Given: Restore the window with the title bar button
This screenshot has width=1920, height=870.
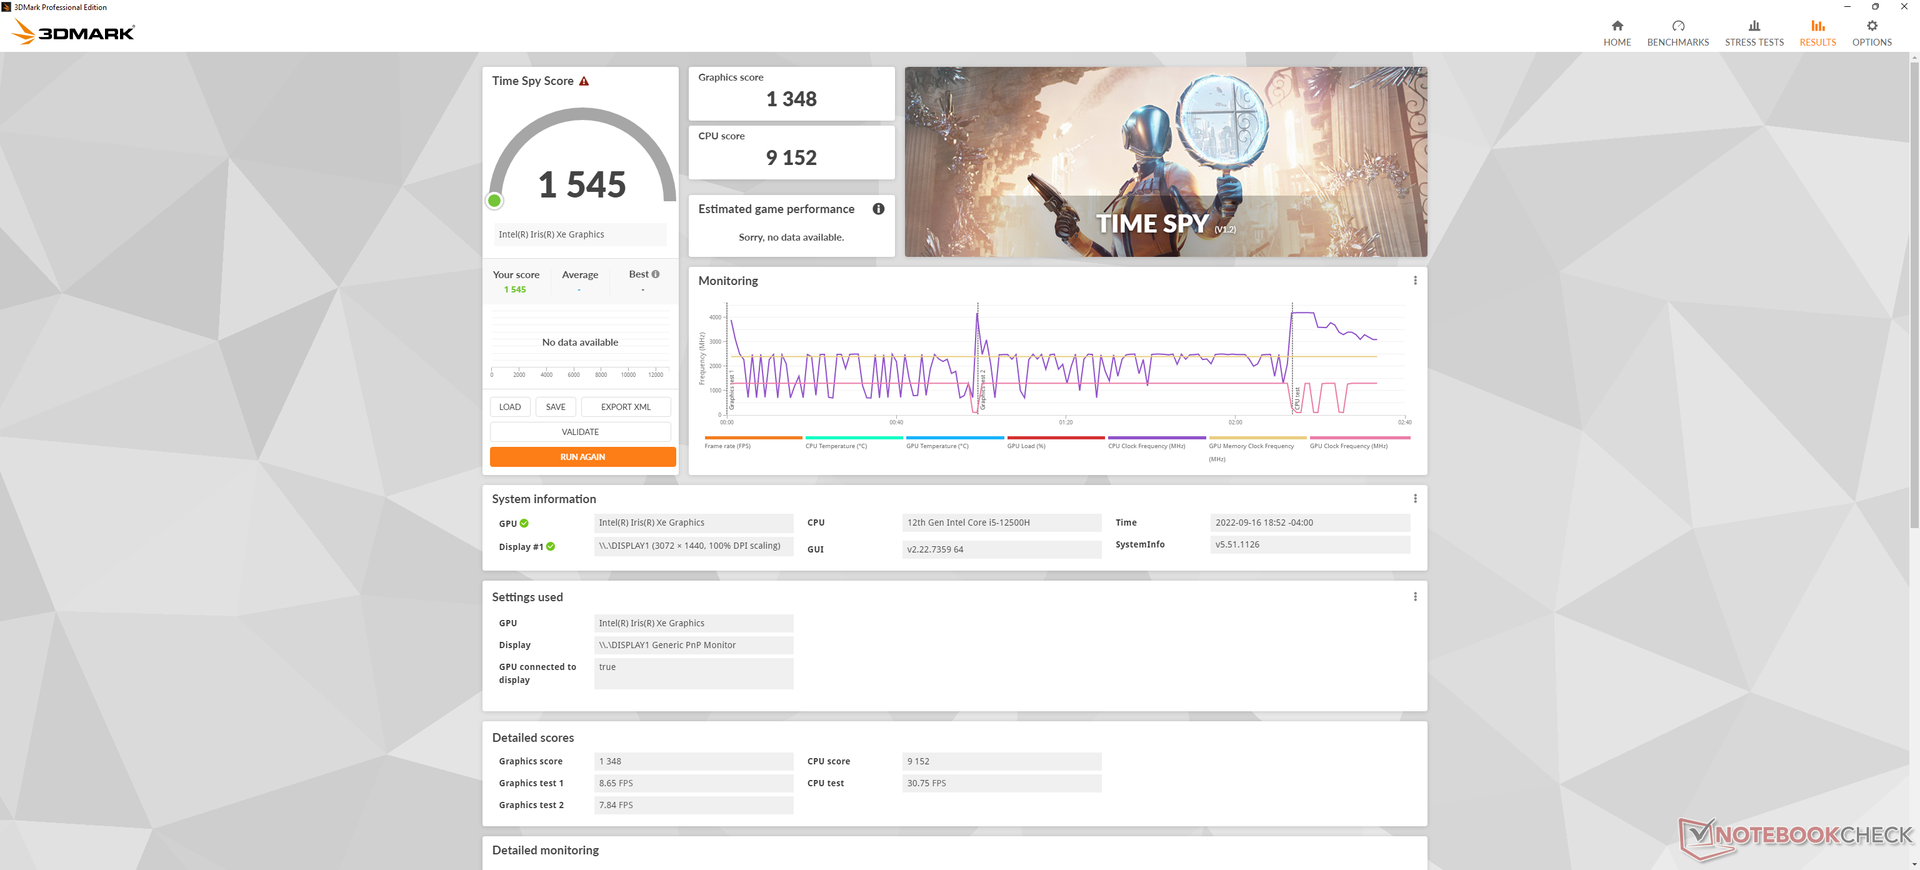Looking at the screenshot, I should pyautogui.click(x=1875, y=6).
